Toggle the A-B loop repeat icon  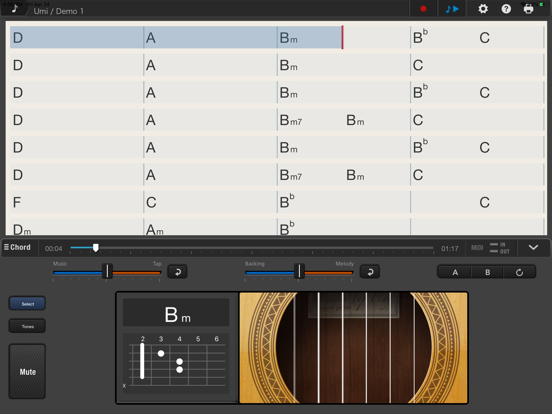click(519, 272)
